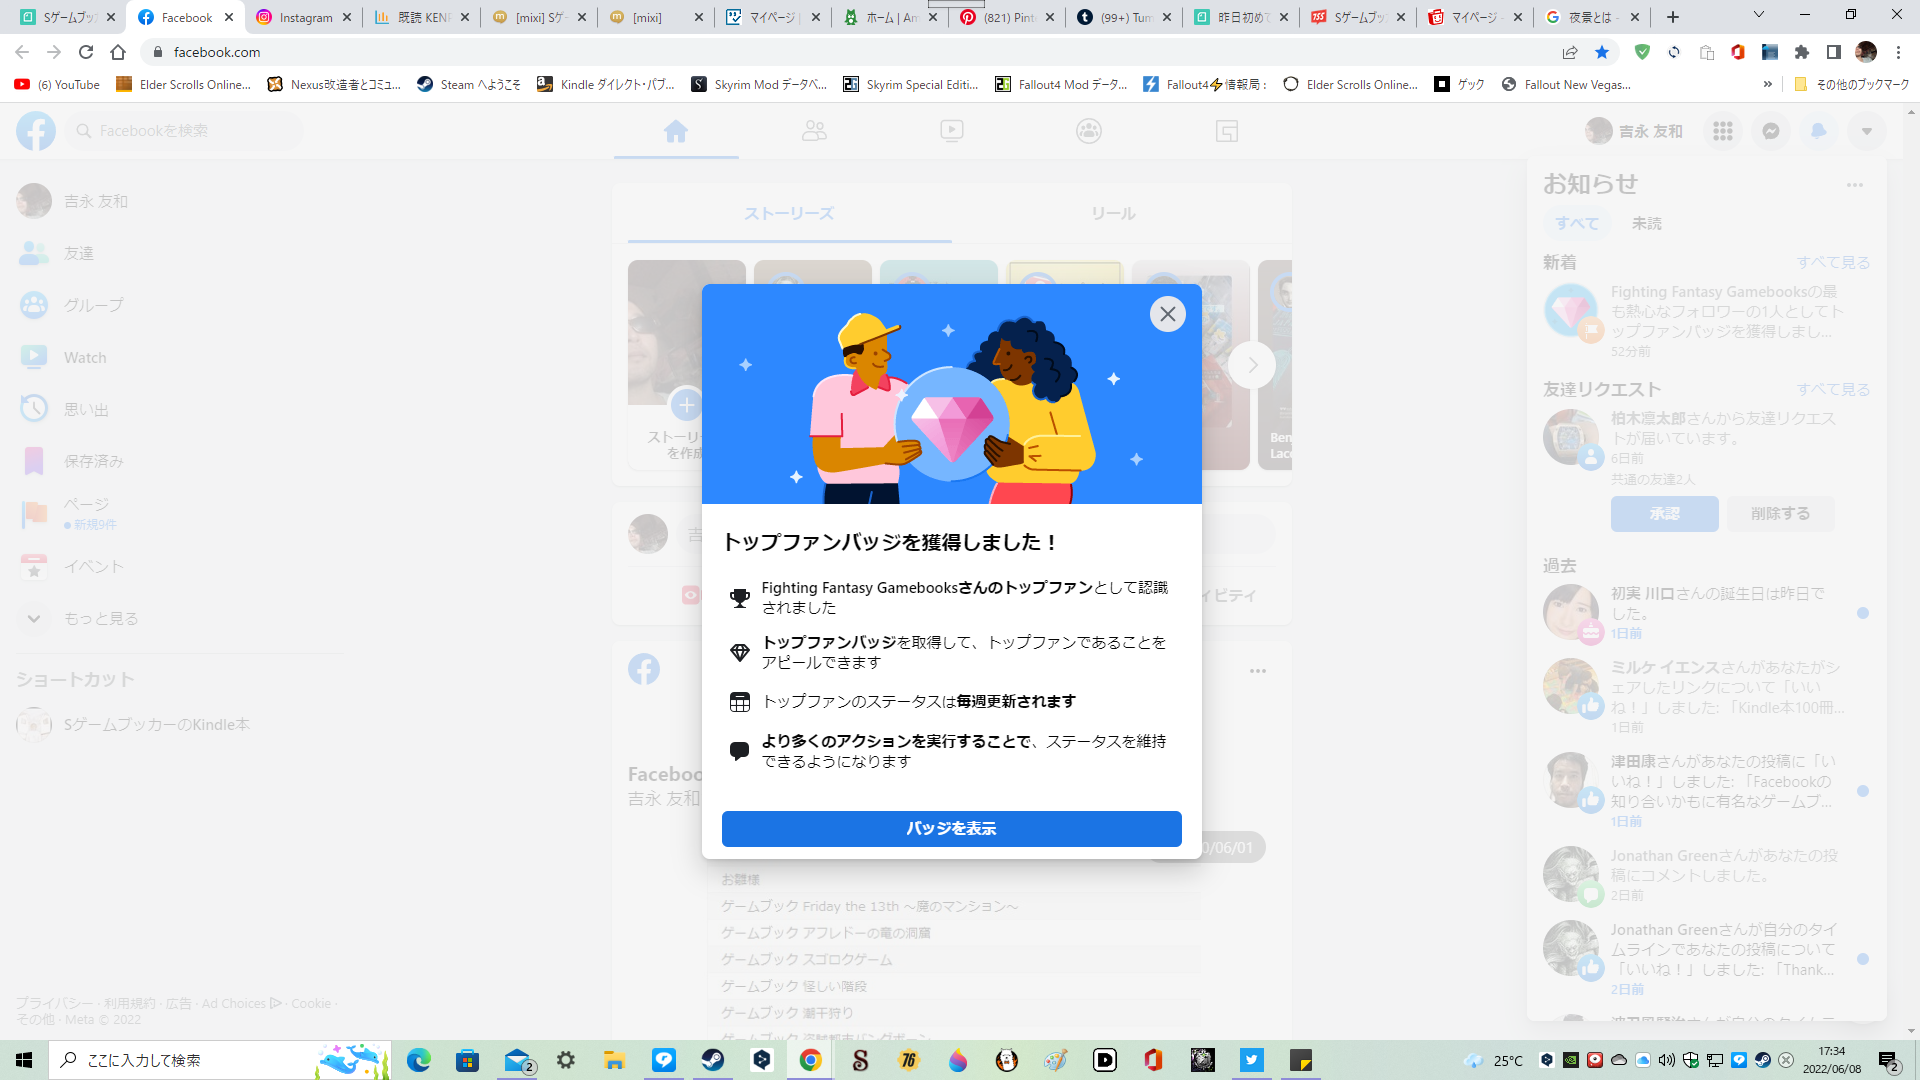1920x1080 pixels.
Task: Switch to the (821) Pinterest browser tab
Action: [x=1008, y=17]
